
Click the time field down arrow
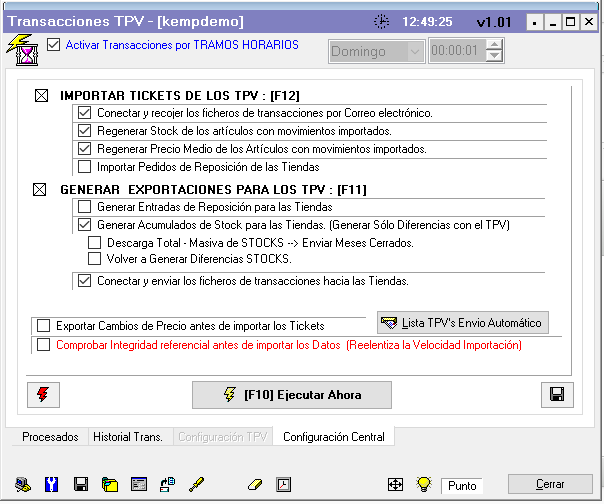(x=494, y=57)
